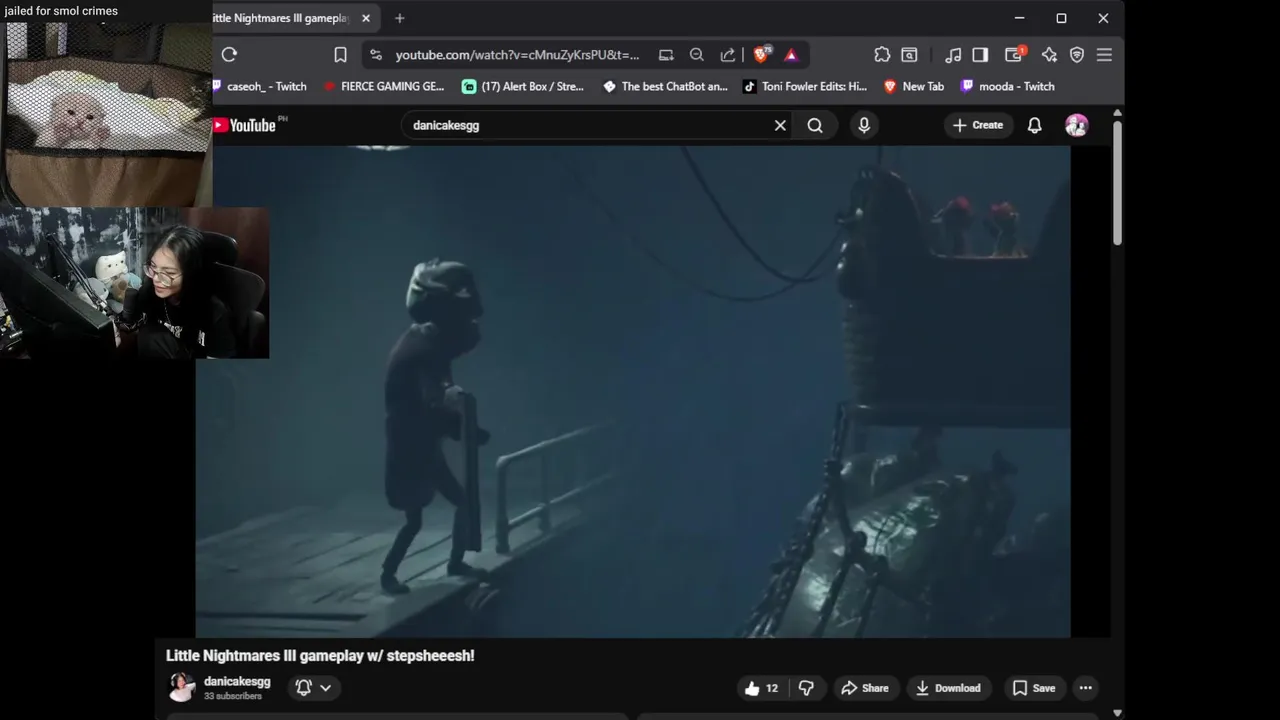Screen dimensions: 1280x720
Task: Open mooda - Twitch bookmark
Action: pos(1008,87)
